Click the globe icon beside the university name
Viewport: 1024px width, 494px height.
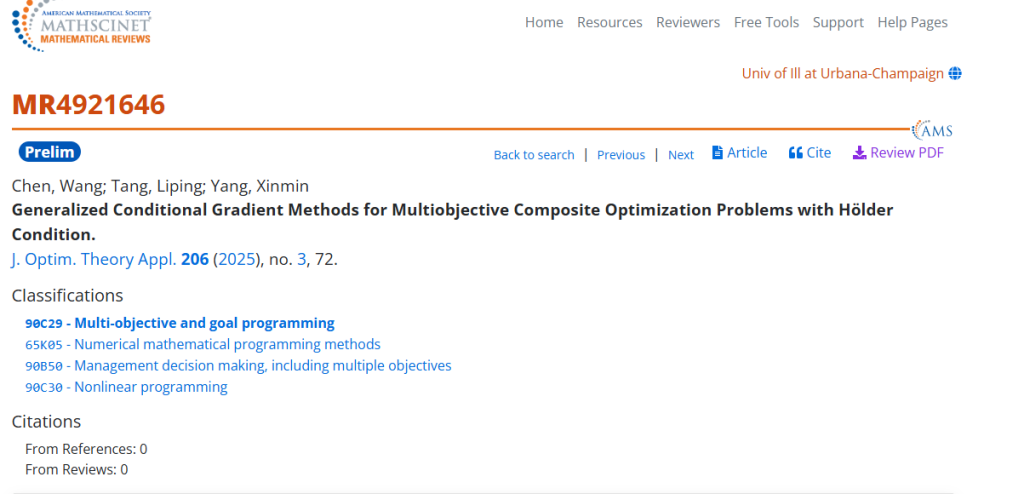955,74
